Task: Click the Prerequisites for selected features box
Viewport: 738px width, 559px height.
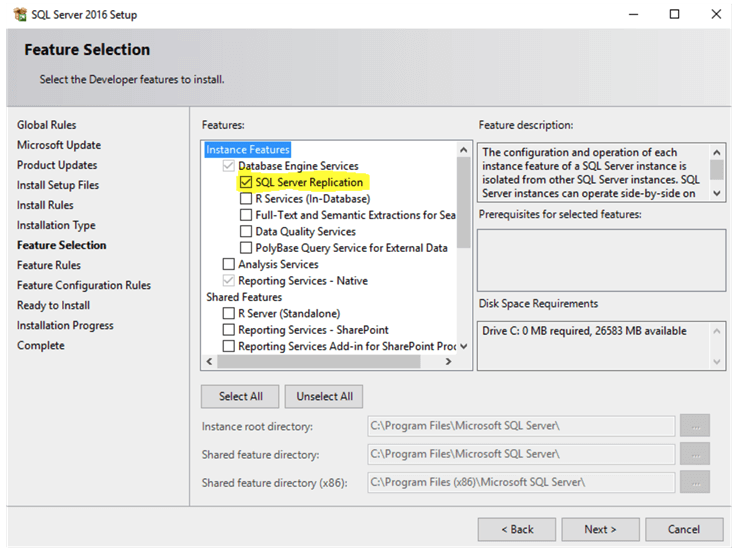Action: tap(601, 260)
